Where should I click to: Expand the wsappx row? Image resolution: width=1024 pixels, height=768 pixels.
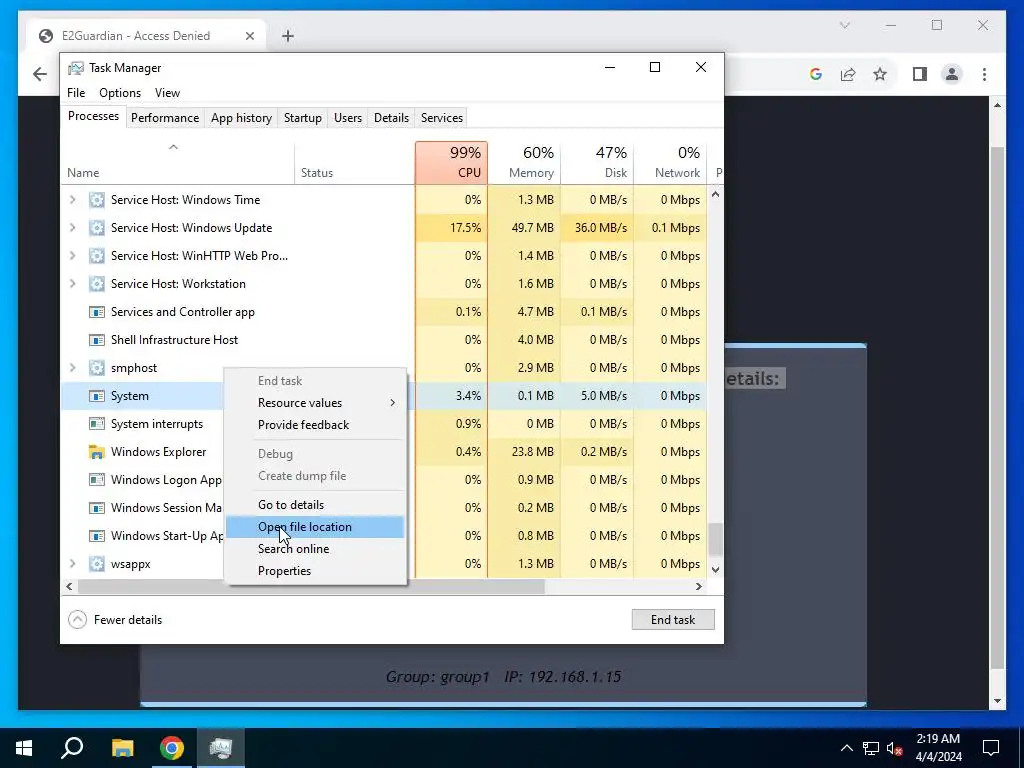pos(72,564)
